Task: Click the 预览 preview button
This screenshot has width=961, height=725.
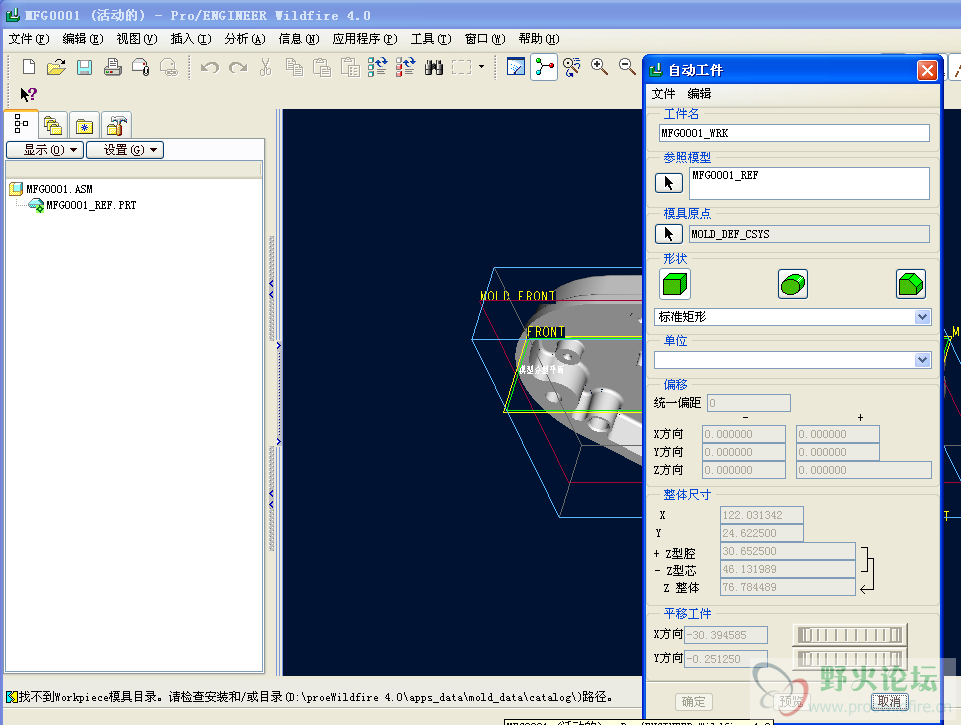Action: [791, 702]
